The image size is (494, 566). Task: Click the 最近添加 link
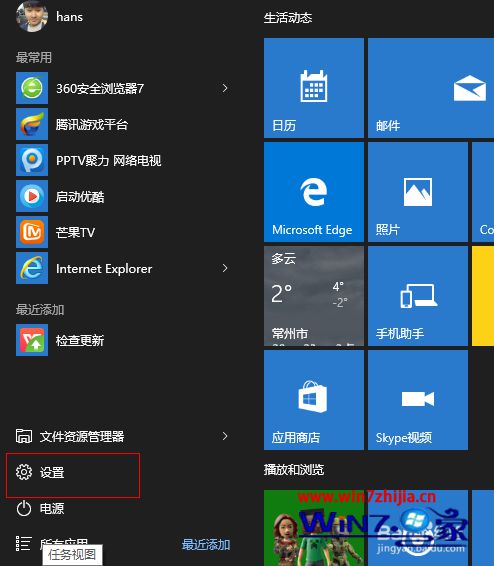(206, 545)
